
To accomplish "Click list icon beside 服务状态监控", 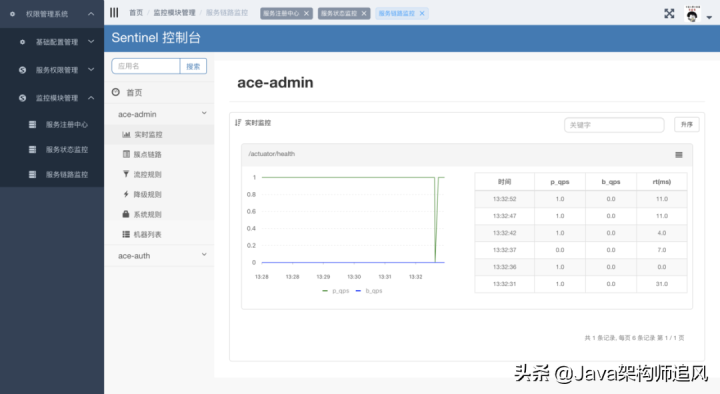I will 32,149.
